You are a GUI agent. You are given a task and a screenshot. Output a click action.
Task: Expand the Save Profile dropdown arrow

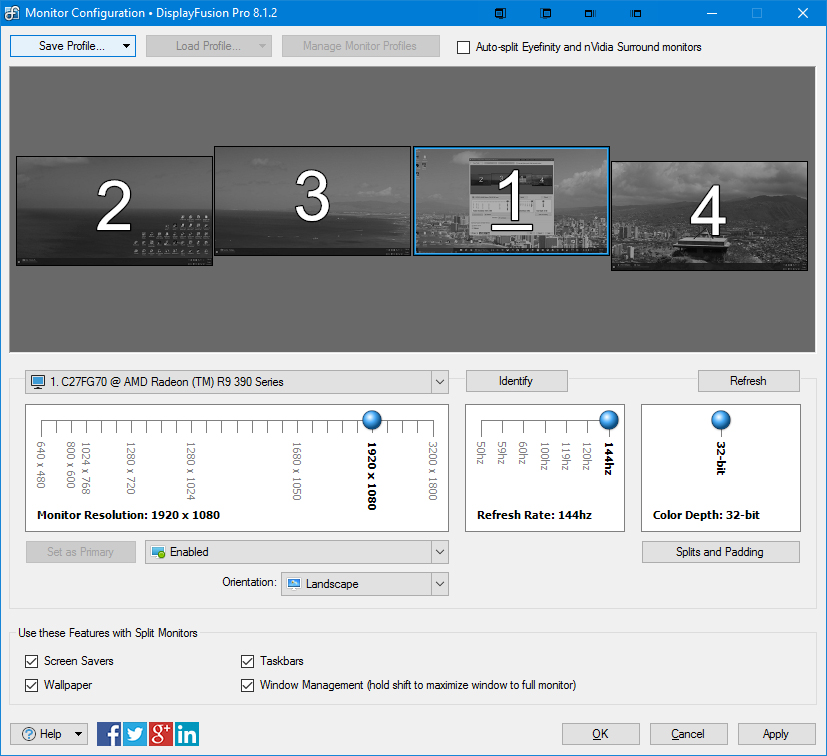126,46
